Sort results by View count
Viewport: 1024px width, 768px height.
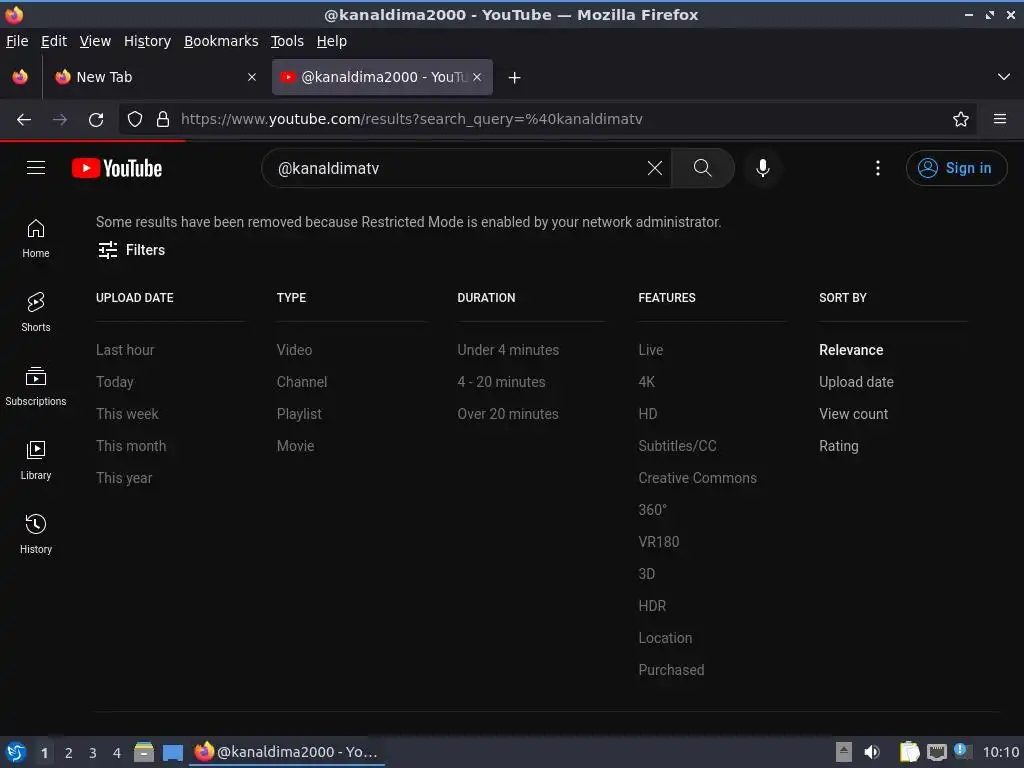(x=854, y=413)
